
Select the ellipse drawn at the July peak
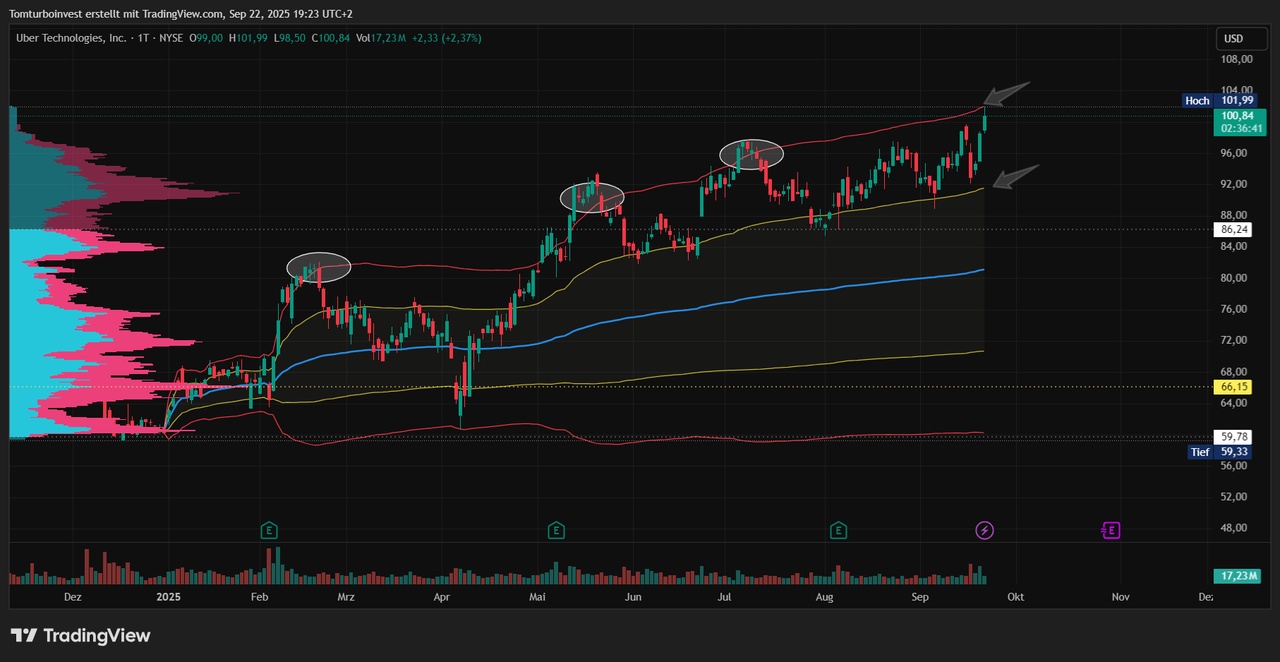coord(751,153)
